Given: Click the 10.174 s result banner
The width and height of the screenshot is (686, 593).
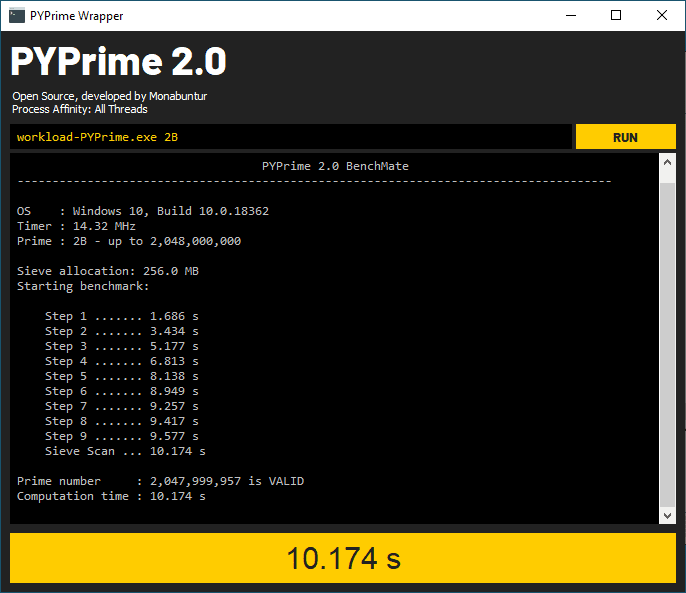Looking at the screenshot, I should tap(343, 558).
